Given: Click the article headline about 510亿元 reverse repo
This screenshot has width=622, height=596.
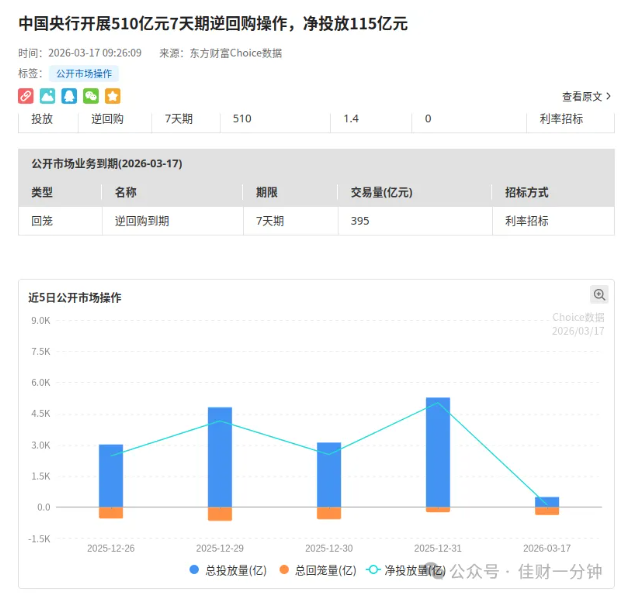Looking at the screenshot, I should pos(213,24).
